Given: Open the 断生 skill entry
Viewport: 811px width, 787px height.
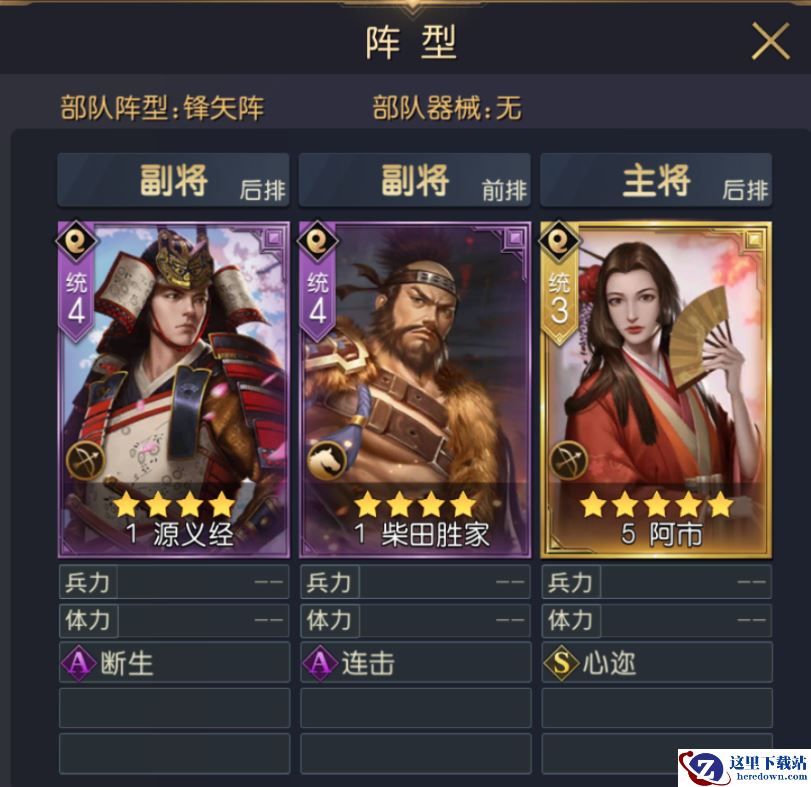Looking at the screenshot, I should (x=174, y=662).
